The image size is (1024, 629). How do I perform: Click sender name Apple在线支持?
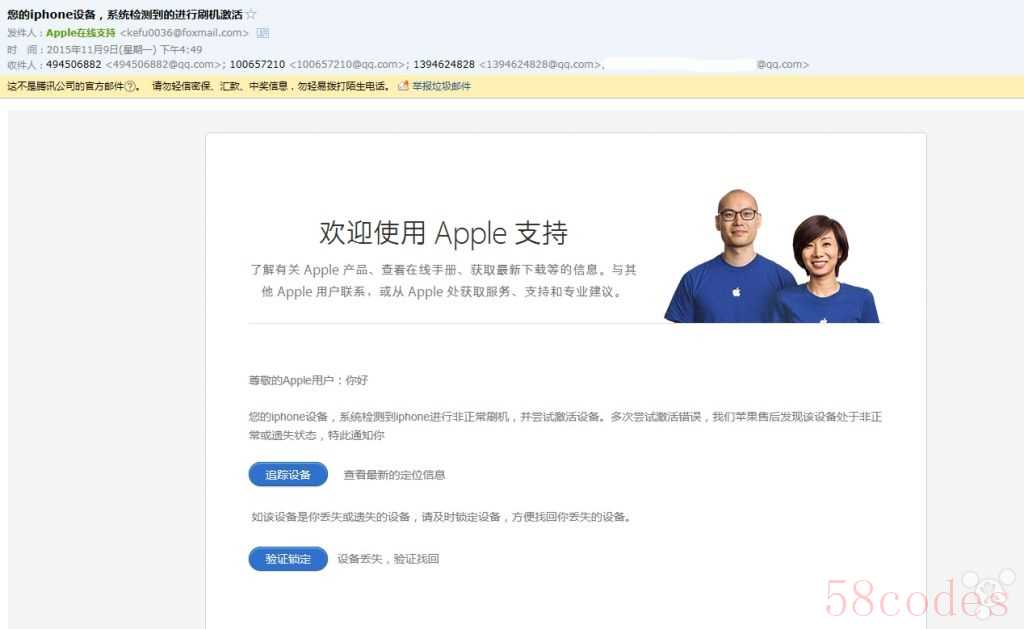coord(81,33)
